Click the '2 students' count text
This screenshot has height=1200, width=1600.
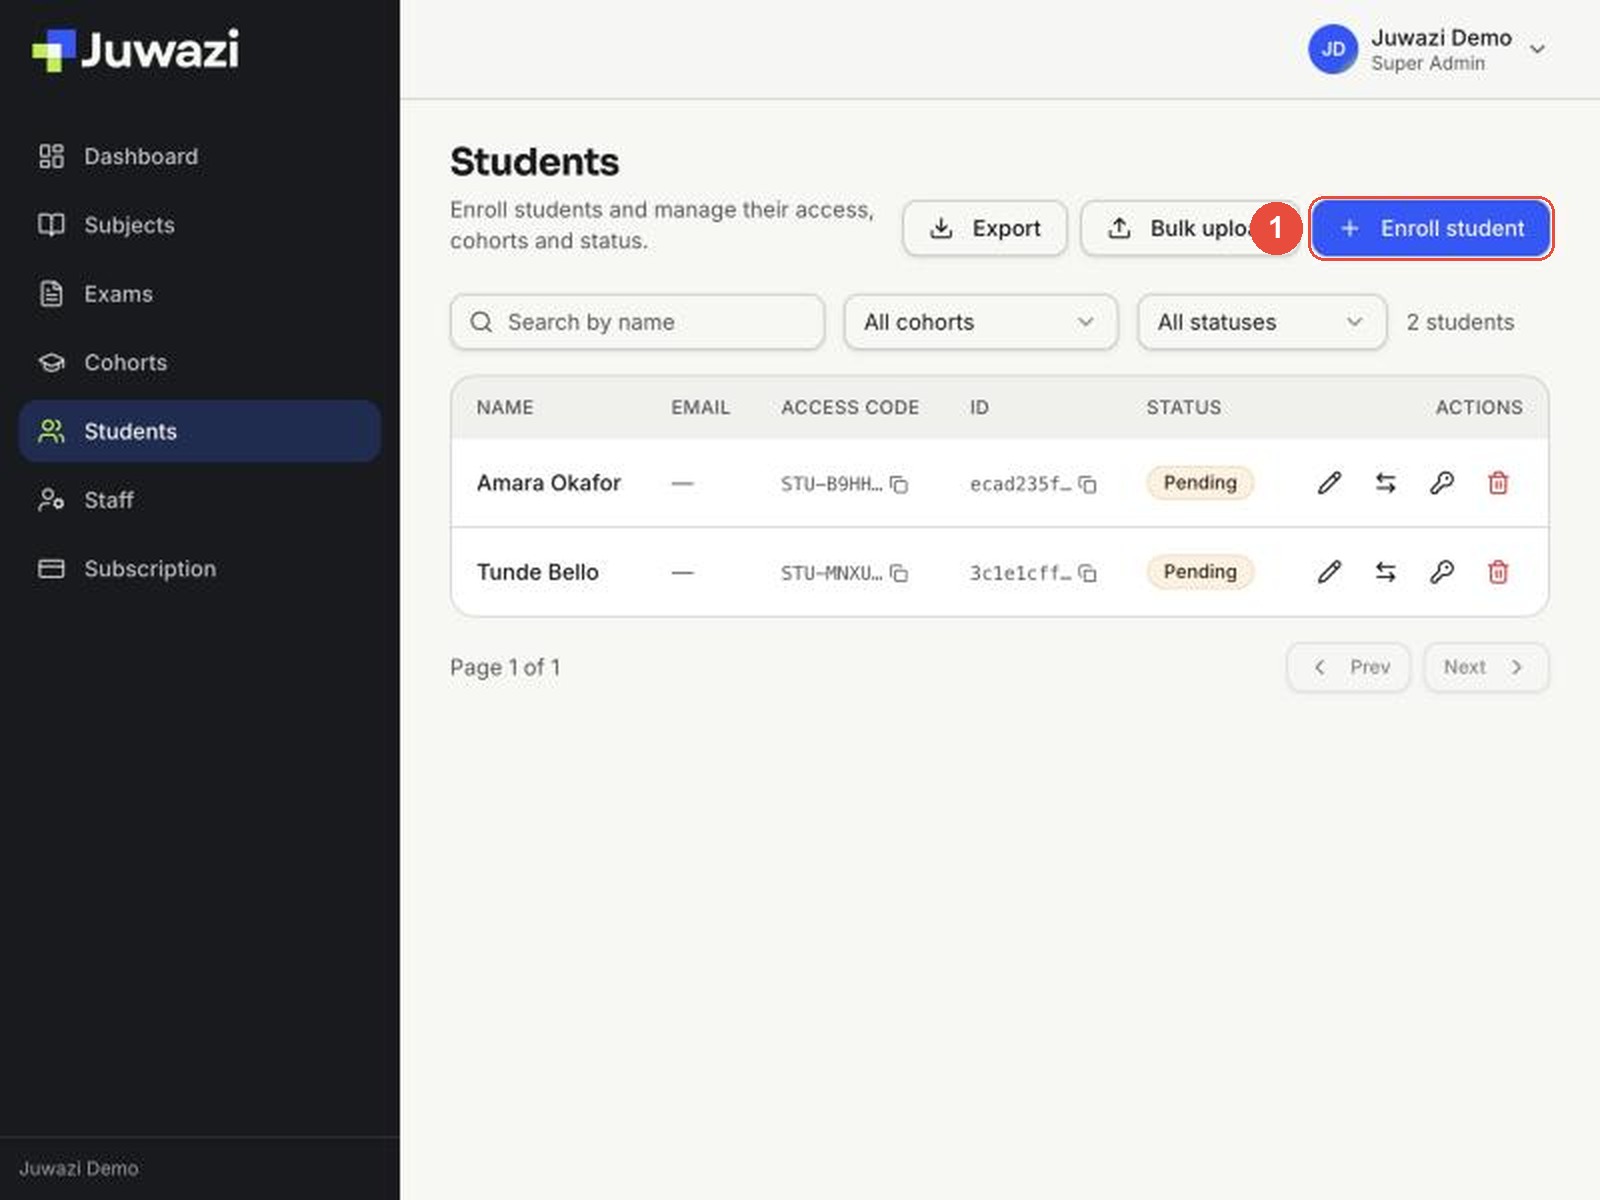point(1460,322)
